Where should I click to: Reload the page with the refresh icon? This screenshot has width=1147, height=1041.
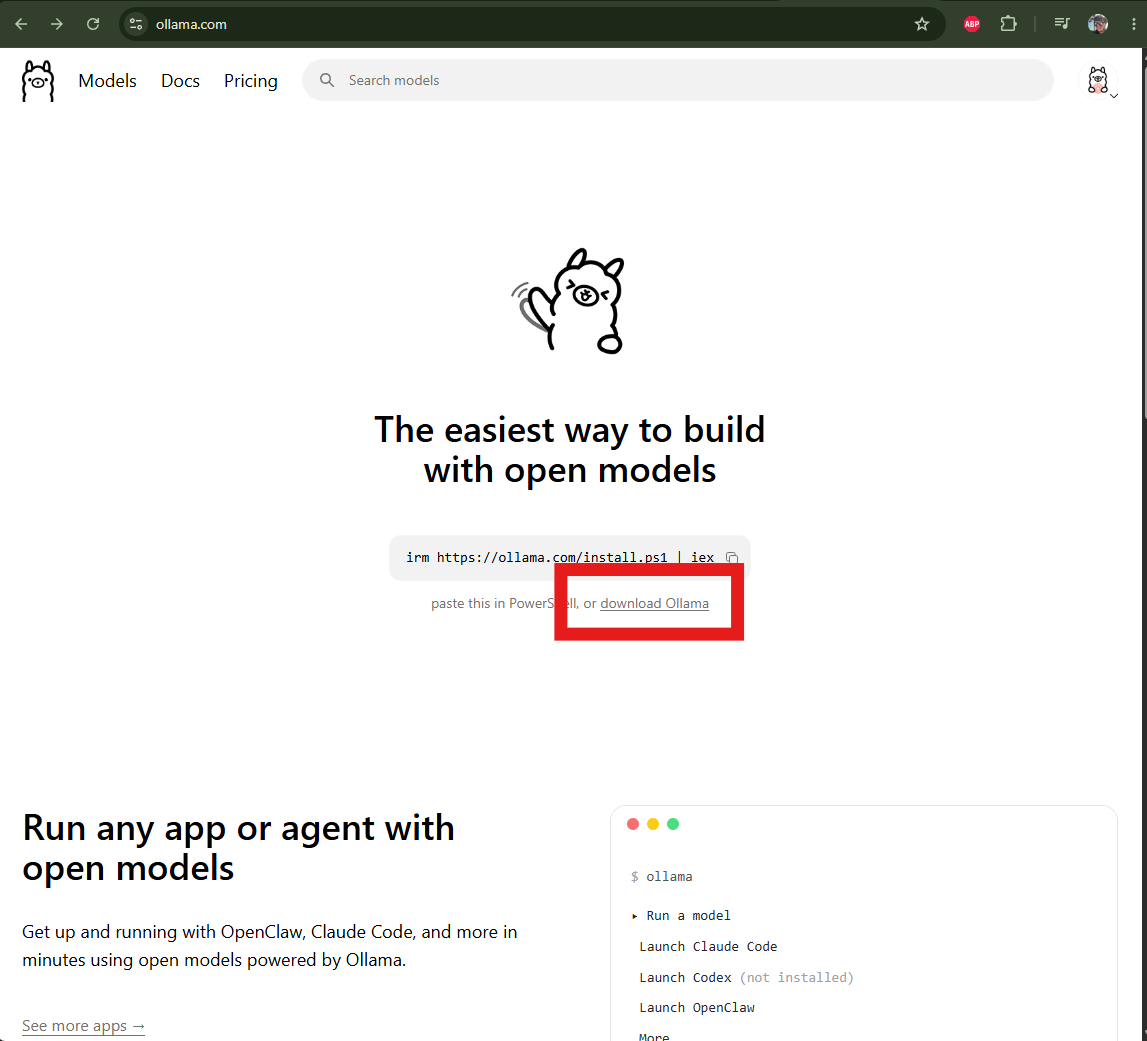(x=93, y=24)
